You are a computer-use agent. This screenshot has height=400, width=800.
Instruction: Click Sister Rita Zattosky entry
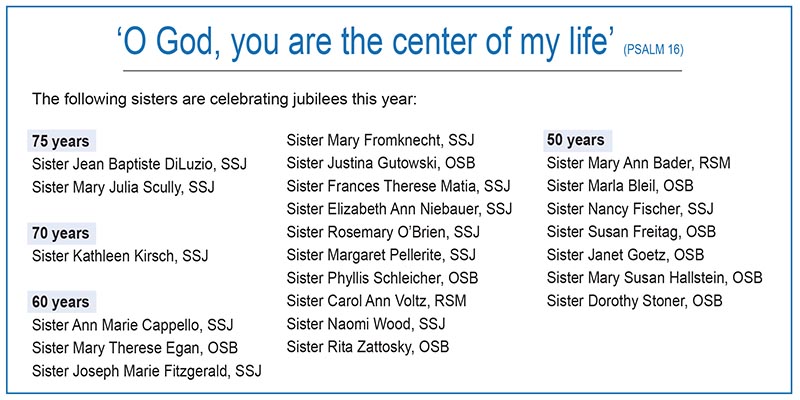tap(368, 347)
